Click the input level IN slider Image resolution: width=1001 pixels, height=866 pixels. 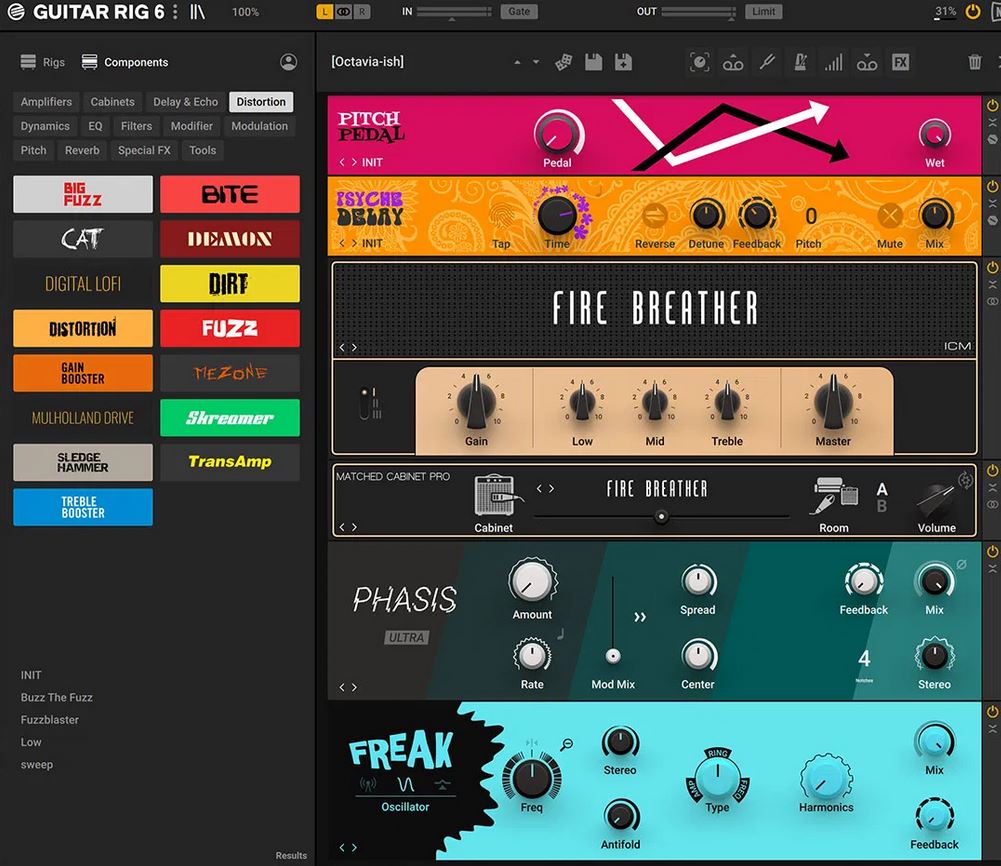click(454, 11)
